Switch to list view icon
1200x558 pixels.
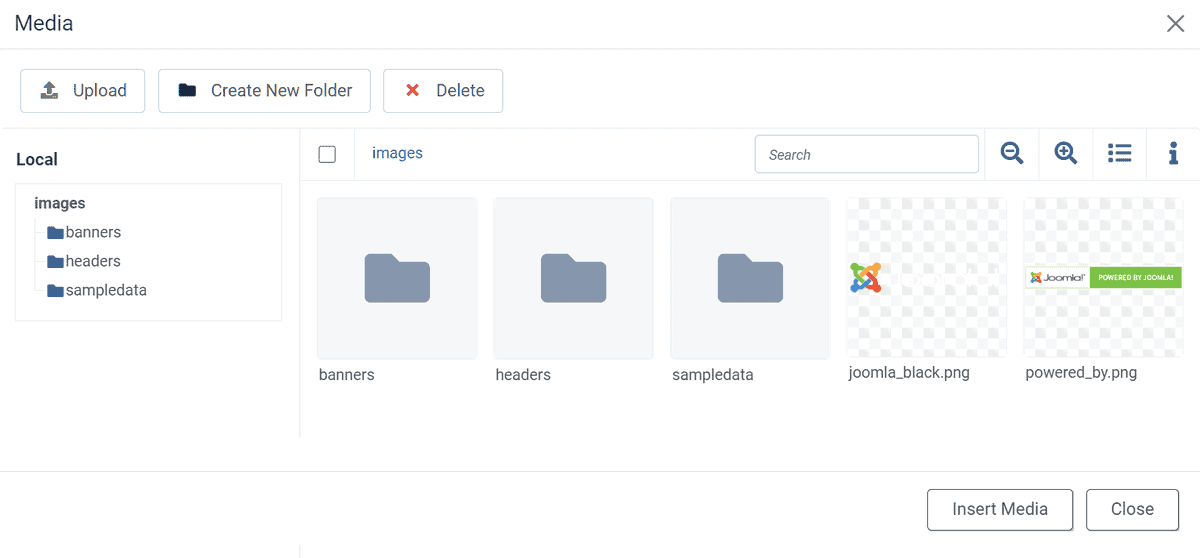point(1120,154)
